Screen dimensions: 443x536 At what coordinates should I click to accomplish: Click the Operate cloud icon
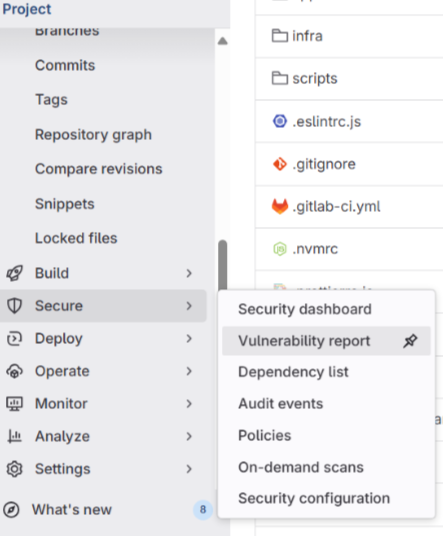click(14, 371)
